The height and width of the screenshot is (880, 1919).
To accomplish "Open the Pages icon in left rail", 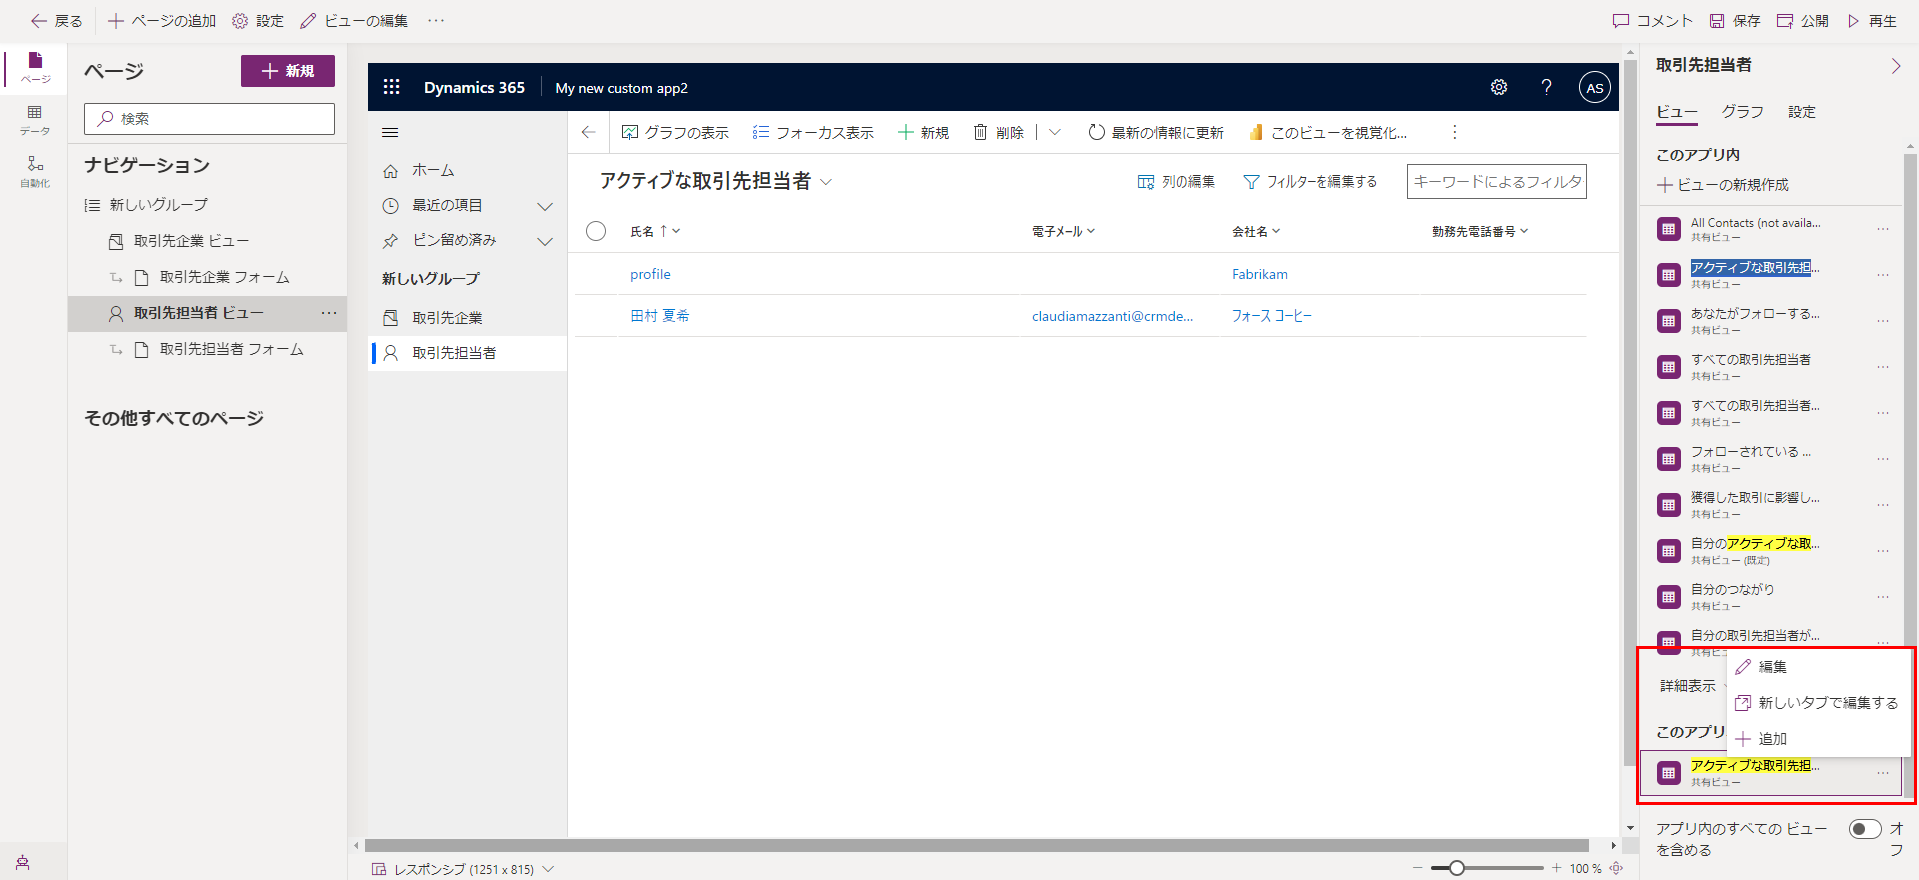I will point(35,67).
